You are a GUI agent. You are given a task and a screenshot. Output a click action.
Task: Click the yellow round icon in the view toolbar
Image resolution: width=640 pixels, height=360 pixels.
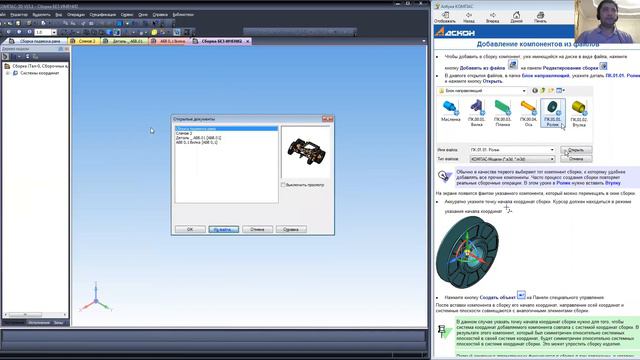pyautogui.click(x=154, y=32)
